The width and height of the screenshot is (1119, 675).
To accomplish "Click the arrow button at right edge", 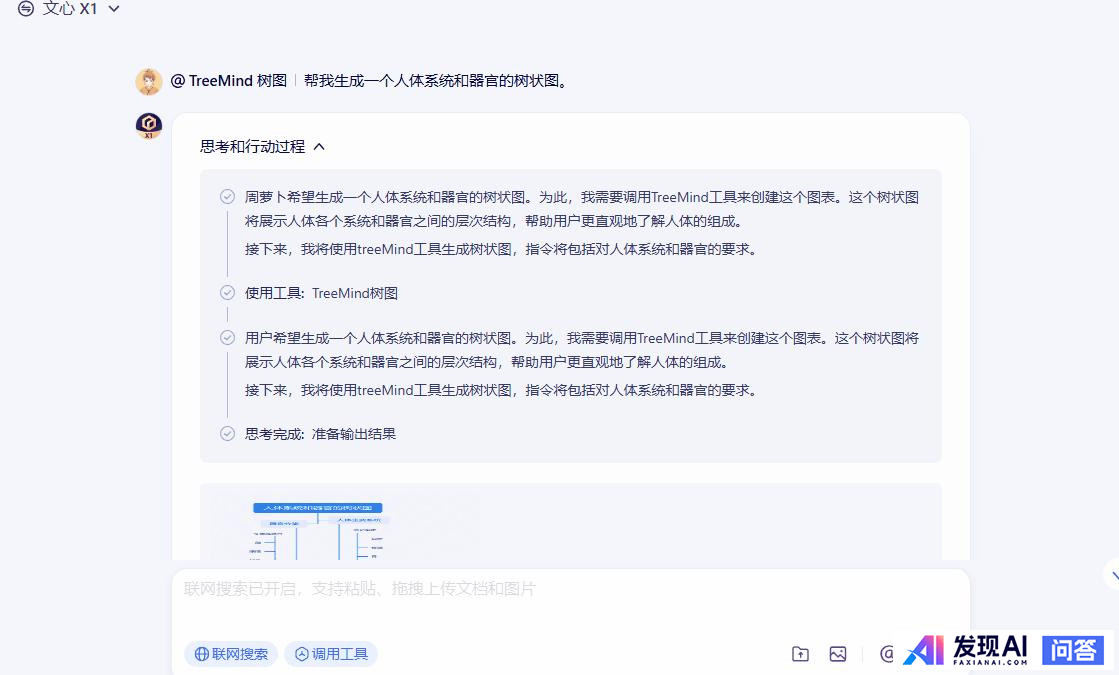I will coord(1112,574).
